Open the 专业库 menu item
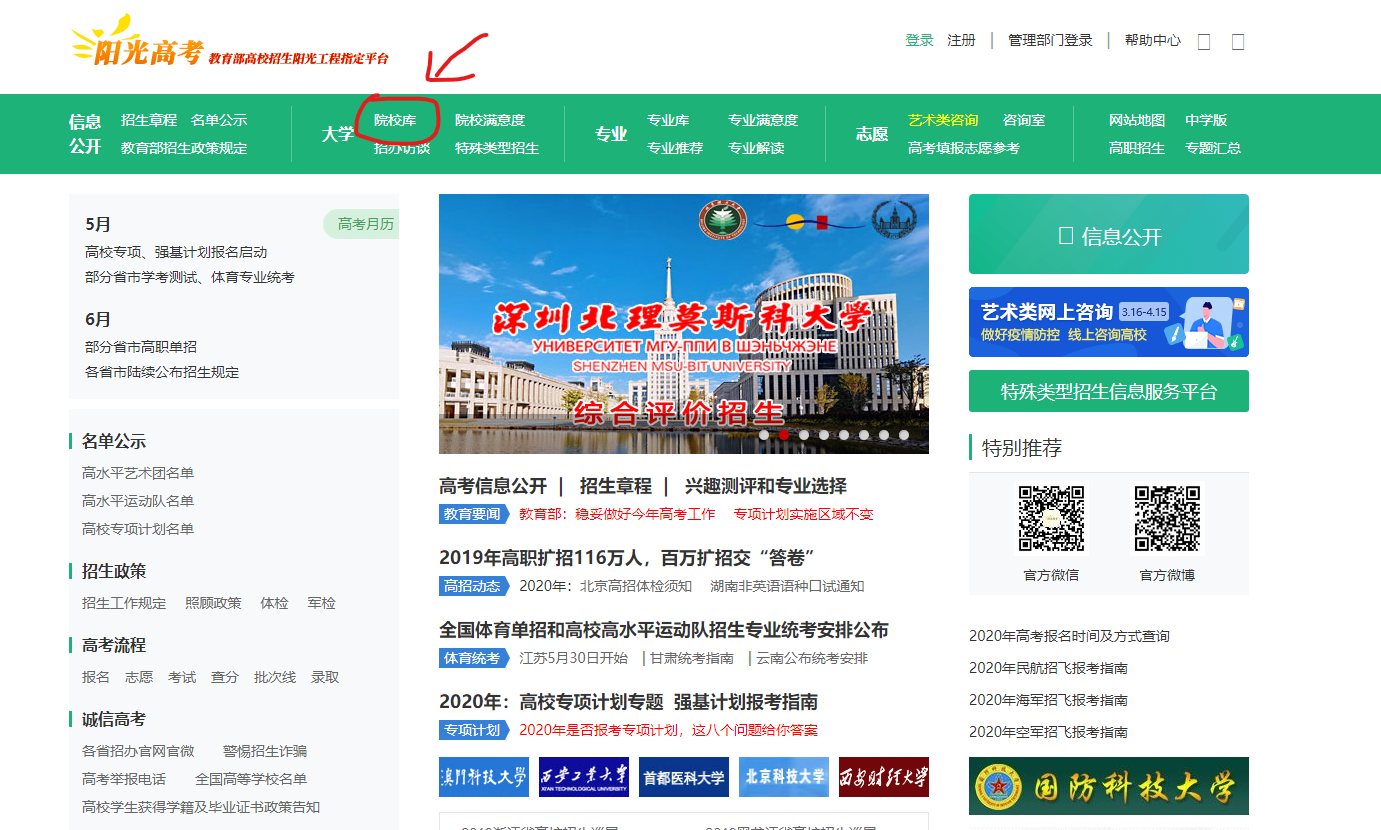The height and width of the screenshot is (830, 1381). tap(668, 120)
